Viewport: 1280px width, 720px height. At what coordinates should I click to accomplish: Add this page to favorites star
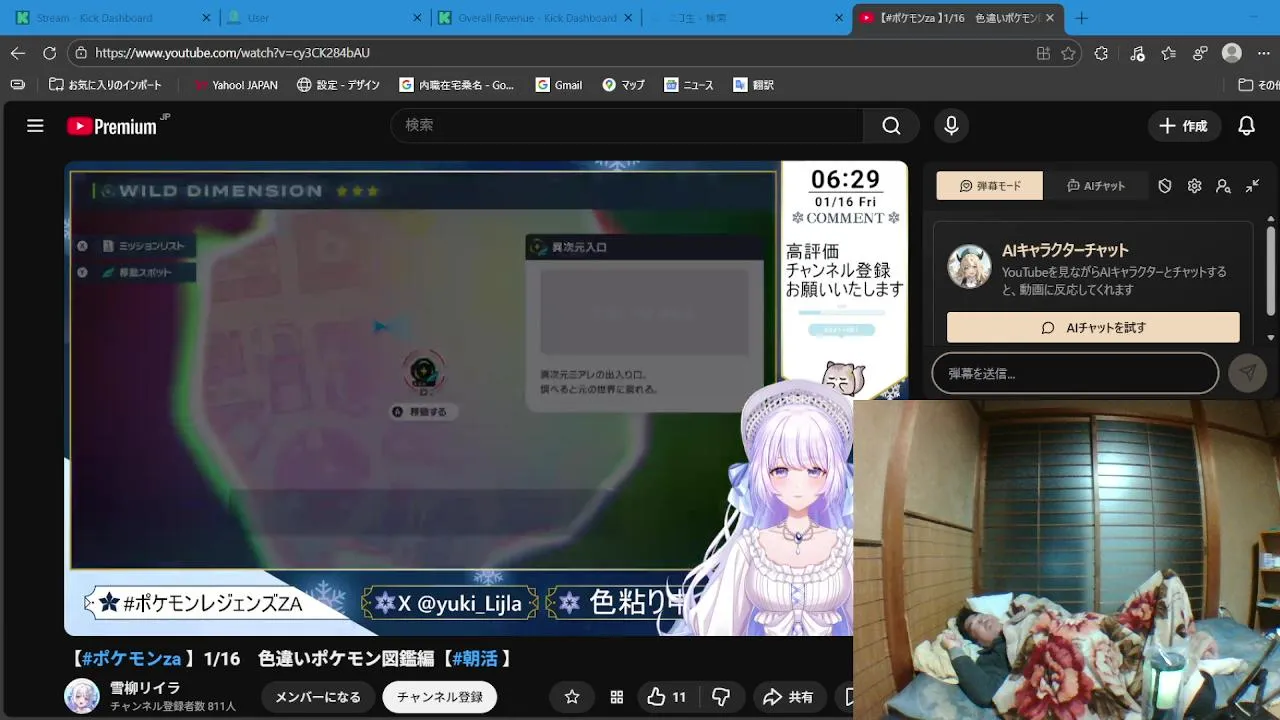coord(1069,53)
